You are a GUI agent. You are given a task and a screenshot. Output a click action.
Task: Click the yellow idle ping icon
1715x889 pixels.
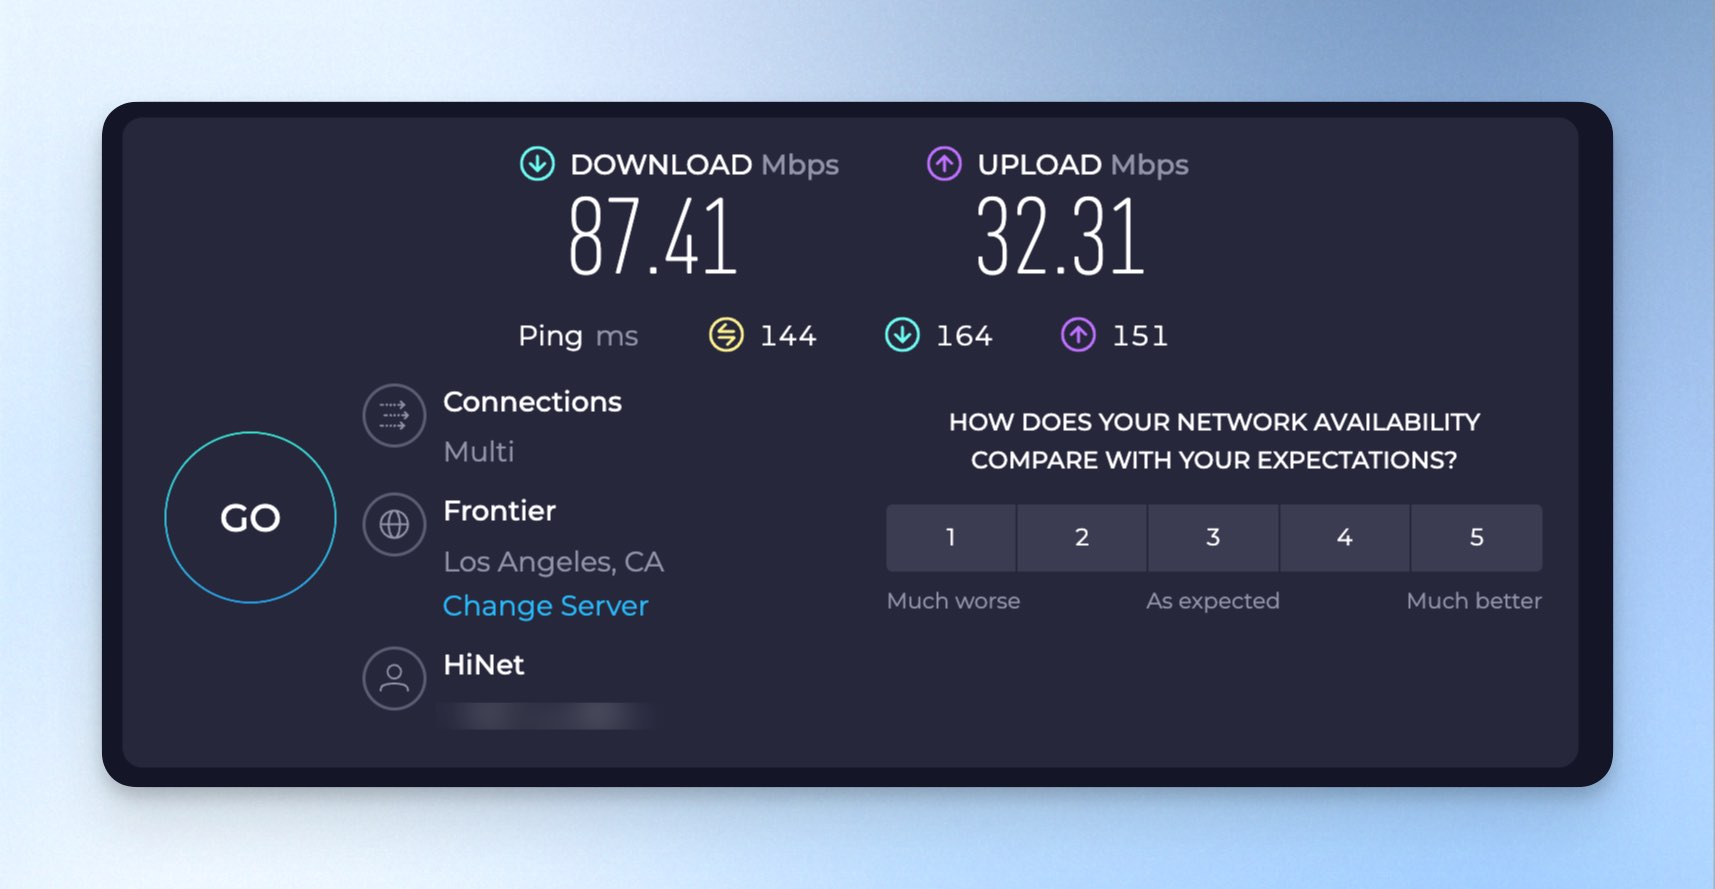tap(726, 335)
